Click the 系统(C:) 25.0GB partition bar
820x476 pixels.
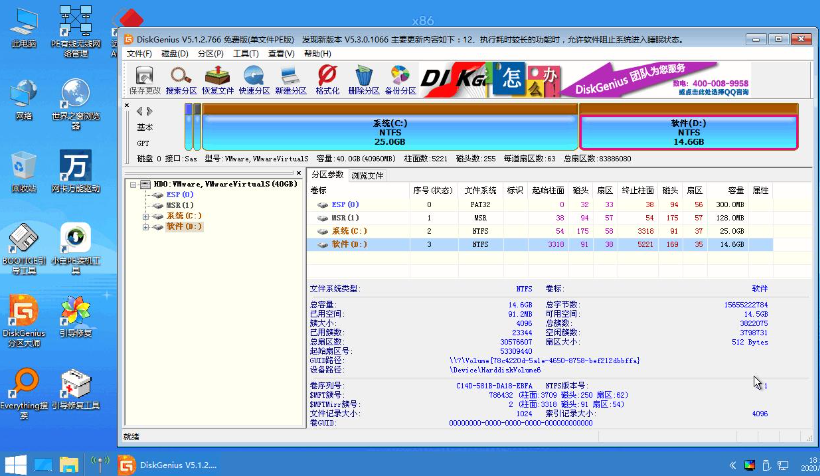click(x=390, y=127)
